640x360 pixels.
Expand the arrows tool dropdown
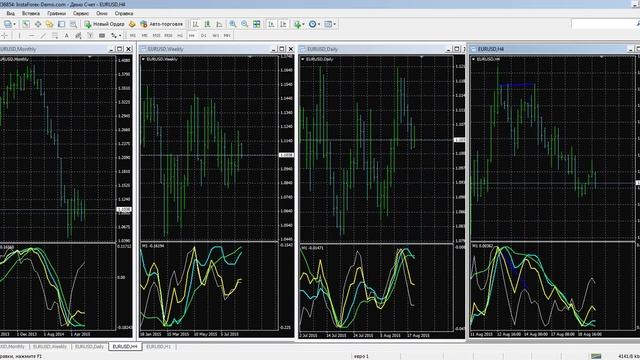tap(120, 36)
